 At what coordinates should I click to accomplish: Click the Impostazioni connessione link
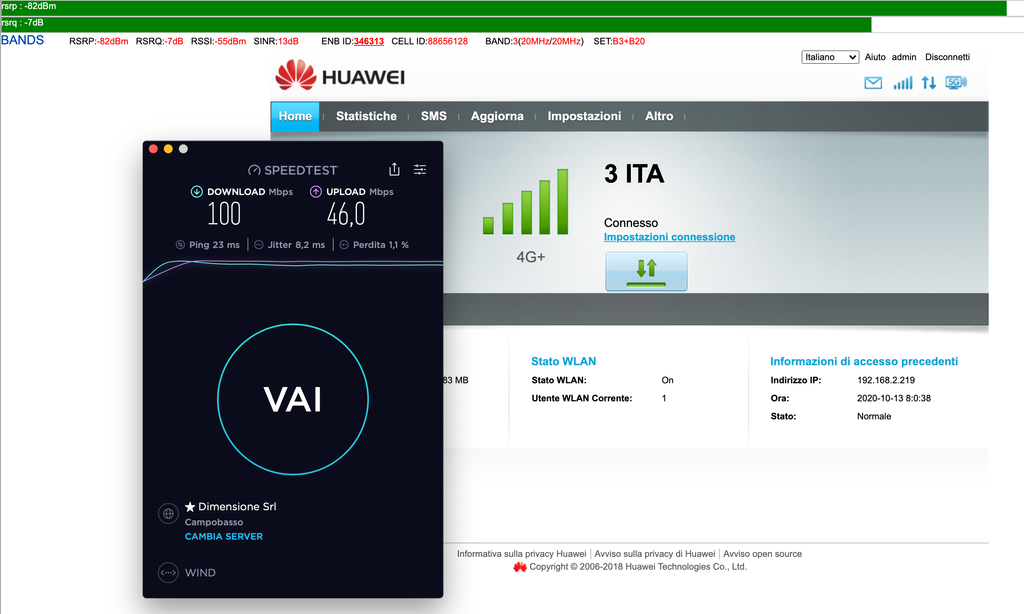(669, 237)
